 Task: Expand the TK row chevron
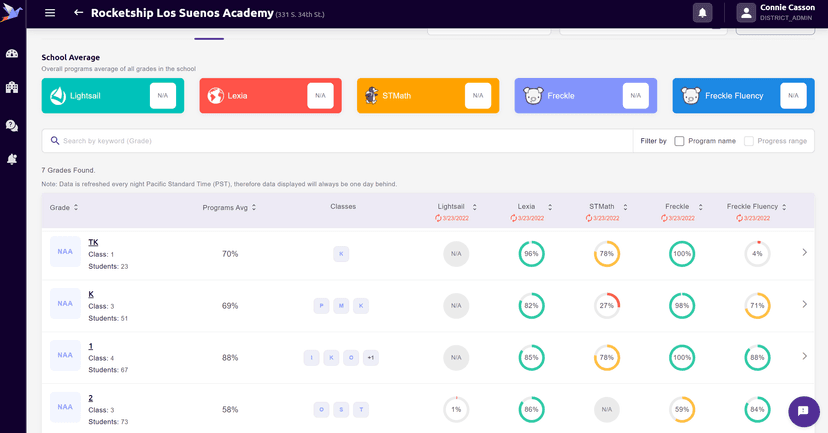coord(804,252)
